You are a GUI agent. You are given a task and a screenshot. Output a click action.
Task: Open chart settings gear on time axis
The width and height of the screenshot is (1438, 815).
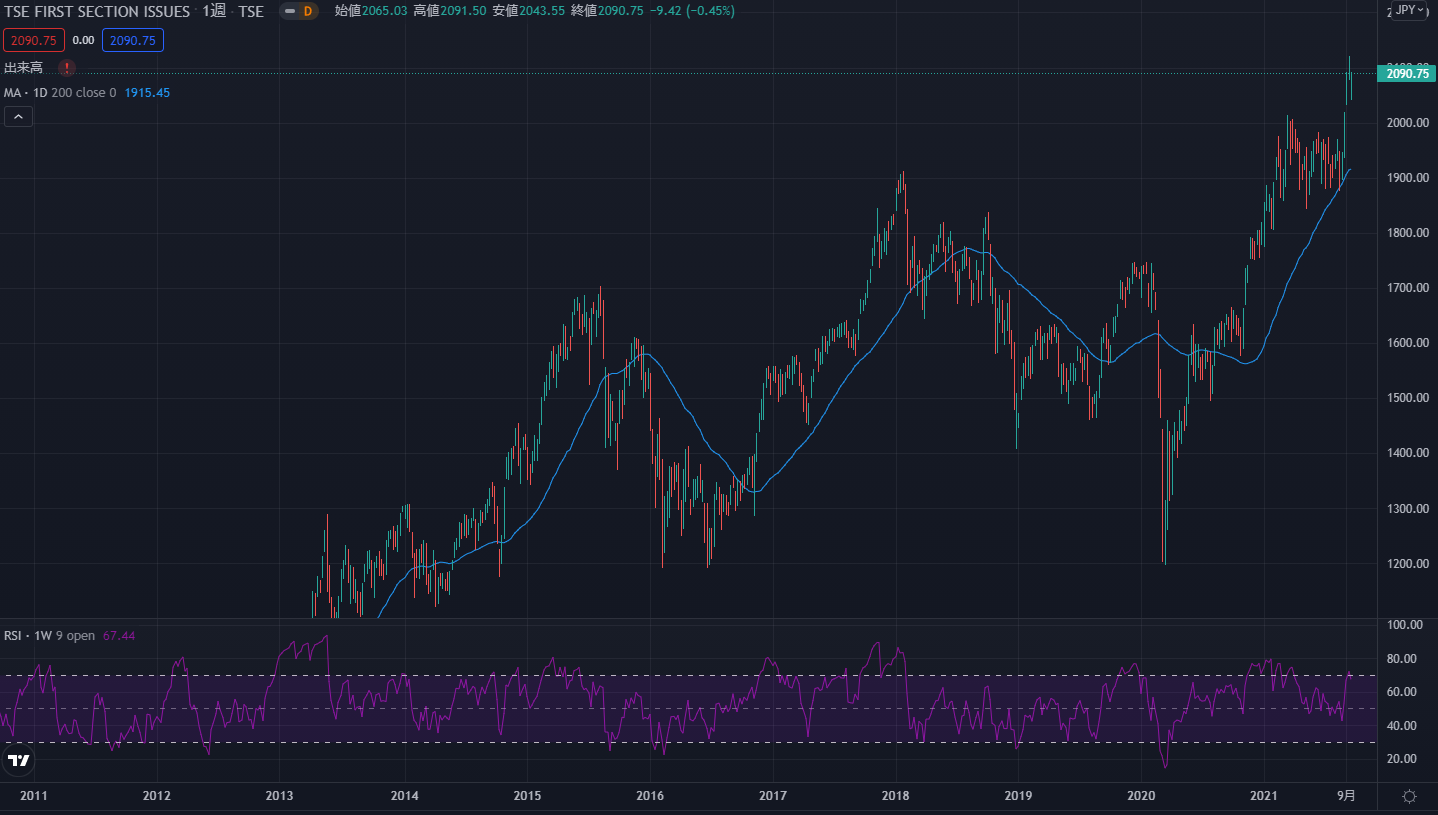click(x=1409, y=796)
